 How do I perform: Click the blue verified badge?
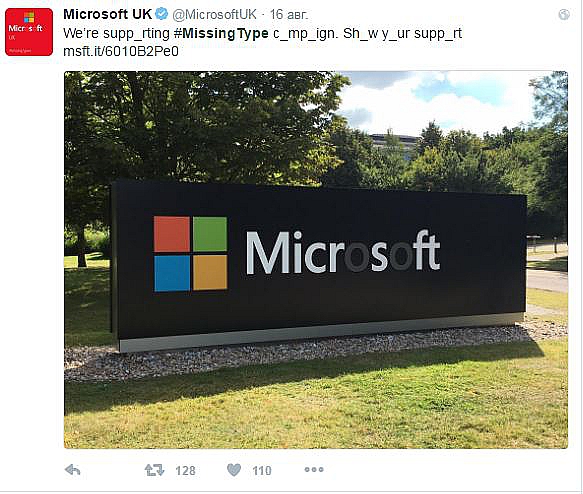click(x=161, y=14)
